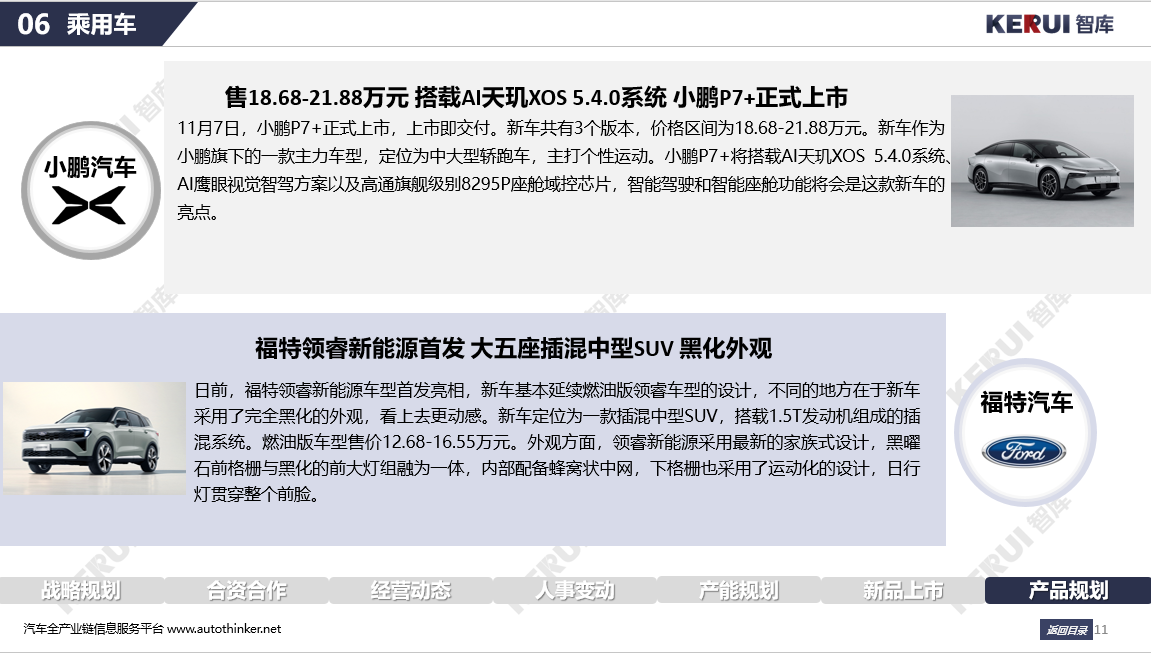Click the 06 乘用车 section title
Screen dimensions: 1151x653
76,24
